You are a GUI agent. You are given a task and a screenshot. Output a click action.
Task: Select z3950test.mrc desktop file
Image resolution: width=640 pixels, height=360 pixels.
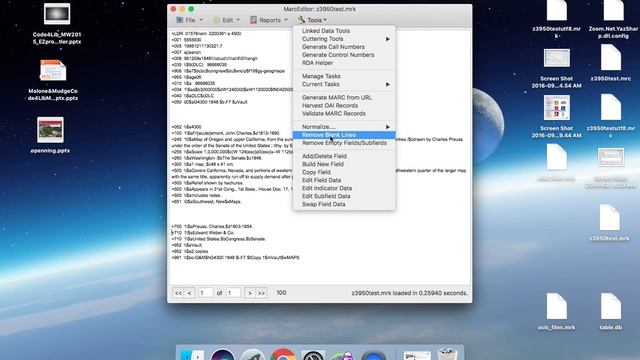[x=611, y=63]
